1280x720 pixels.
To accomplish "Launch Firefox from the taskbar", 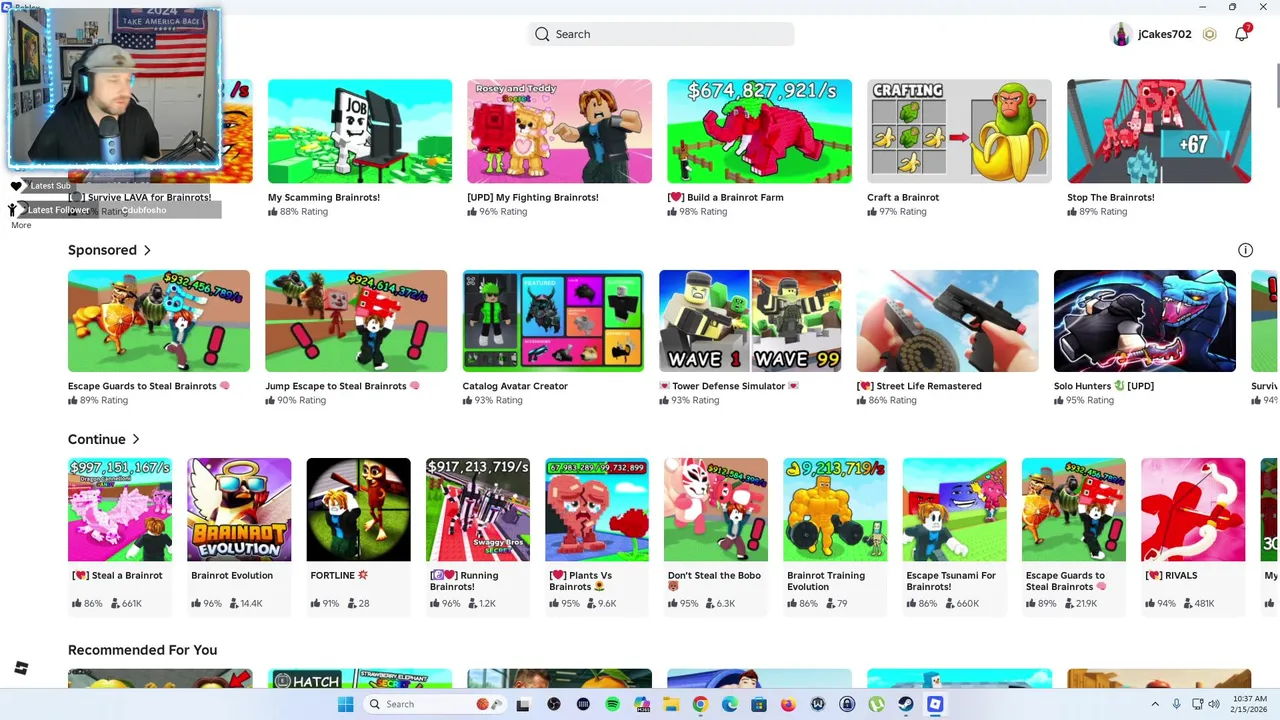I will tap(788, 704).
